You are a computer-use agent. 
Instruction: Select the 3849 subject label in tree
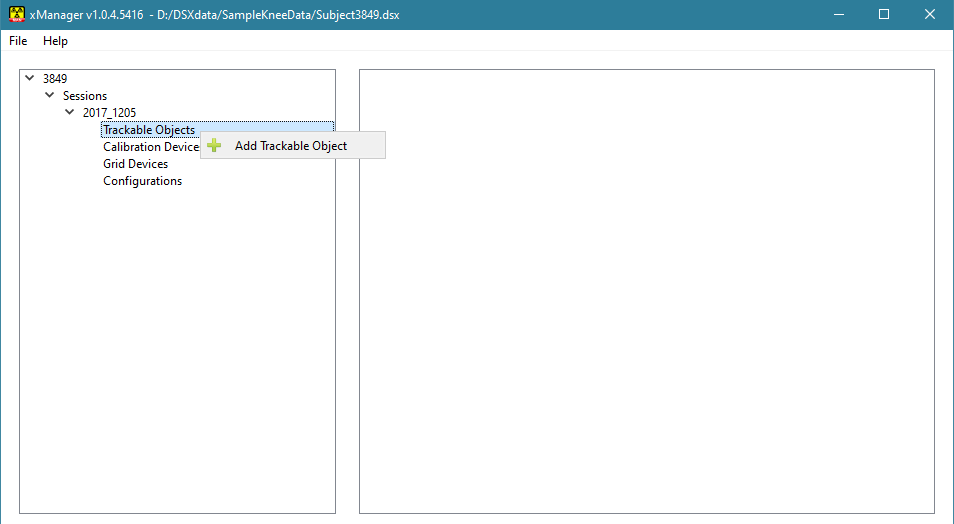point(55,78)
